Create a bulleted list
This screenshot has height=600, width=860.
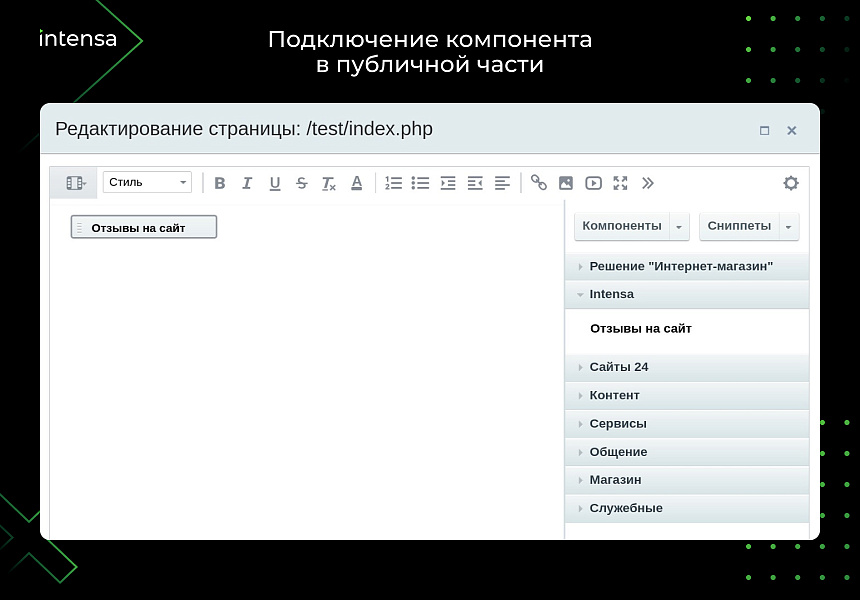point(420,183)
